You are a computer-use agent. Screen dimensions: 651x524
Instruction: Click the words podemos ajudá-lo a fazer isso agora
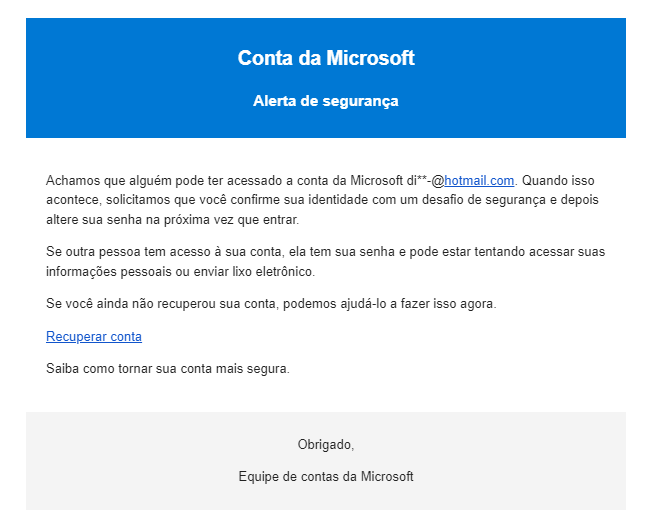[x=389, y=304]
